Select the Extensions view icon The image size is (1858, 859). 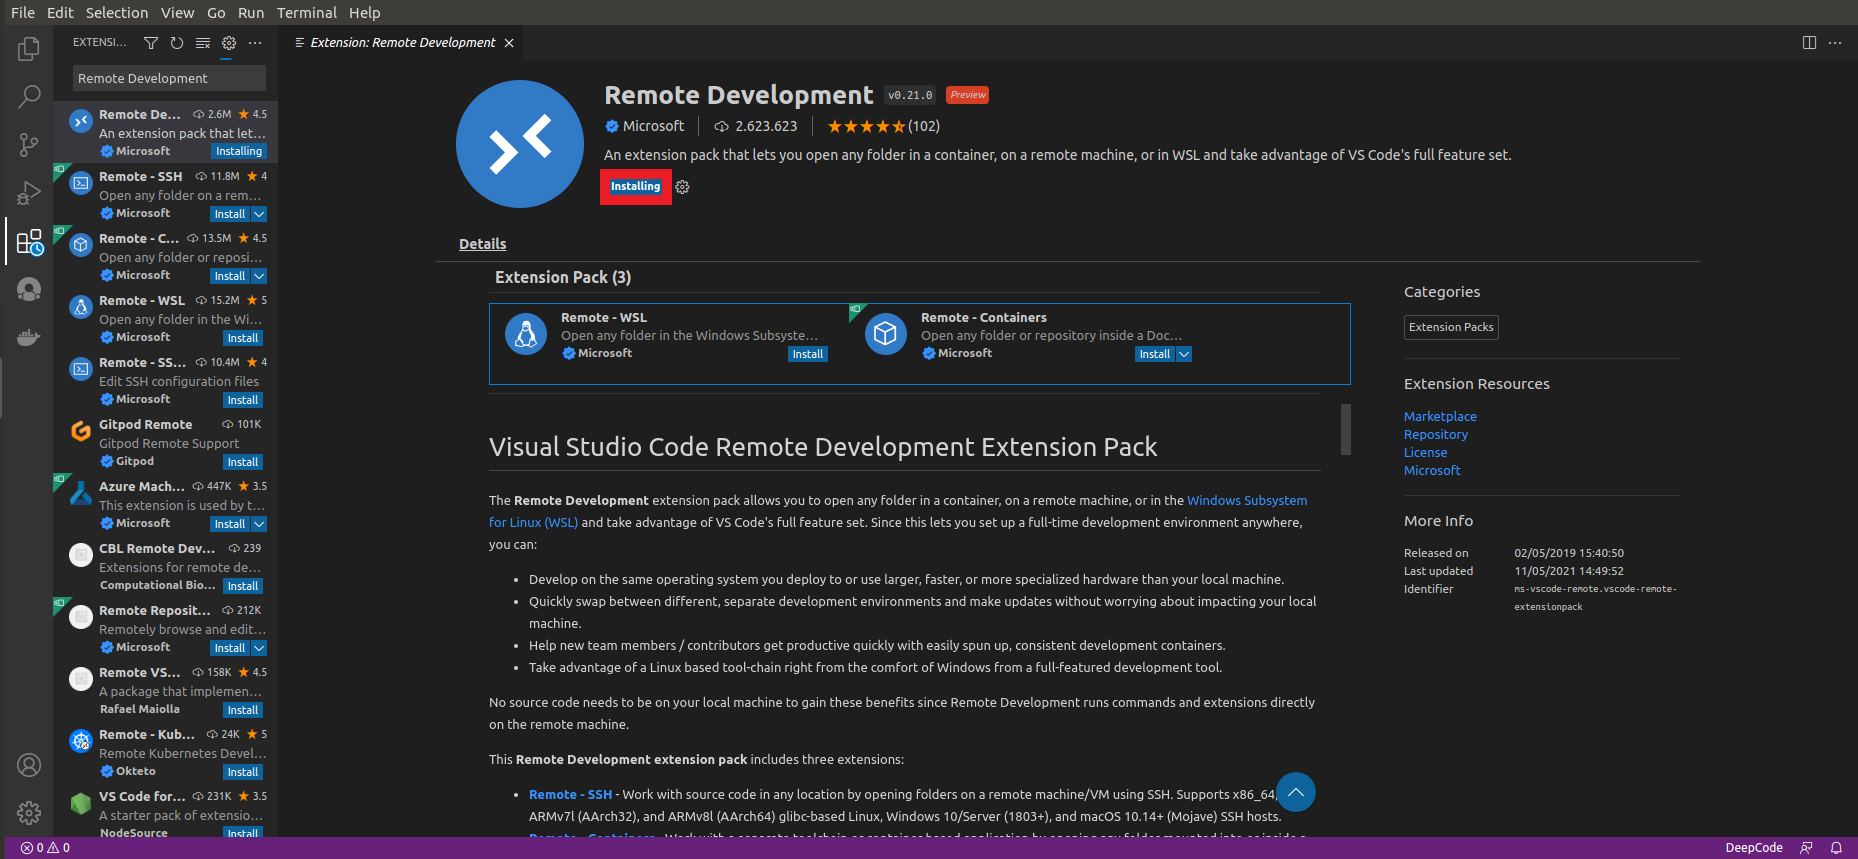pyautogui.click(x=29, y=241)
